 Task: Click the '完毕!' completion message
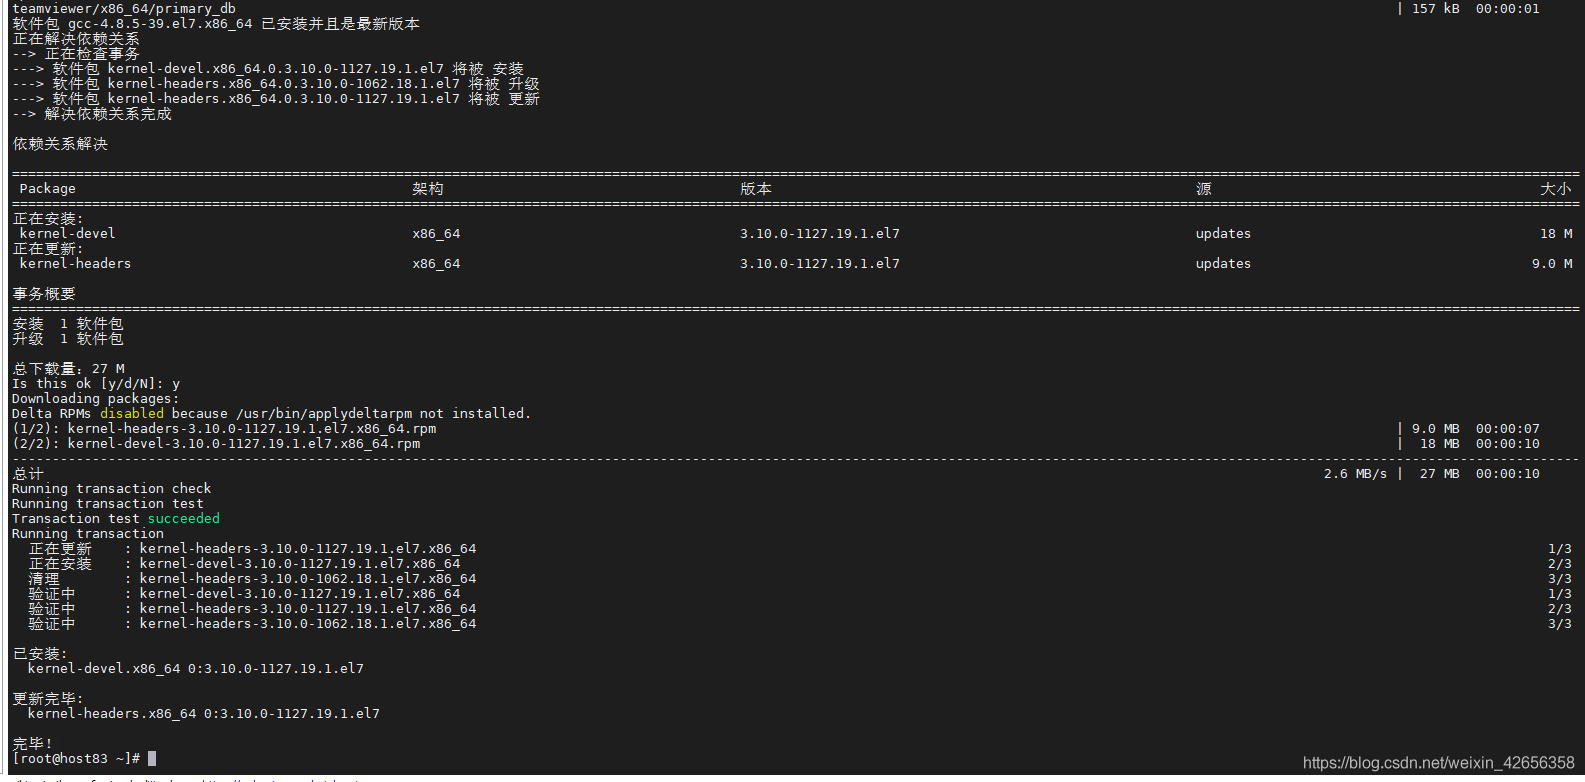pyautogui.click(x=32, y=744)
